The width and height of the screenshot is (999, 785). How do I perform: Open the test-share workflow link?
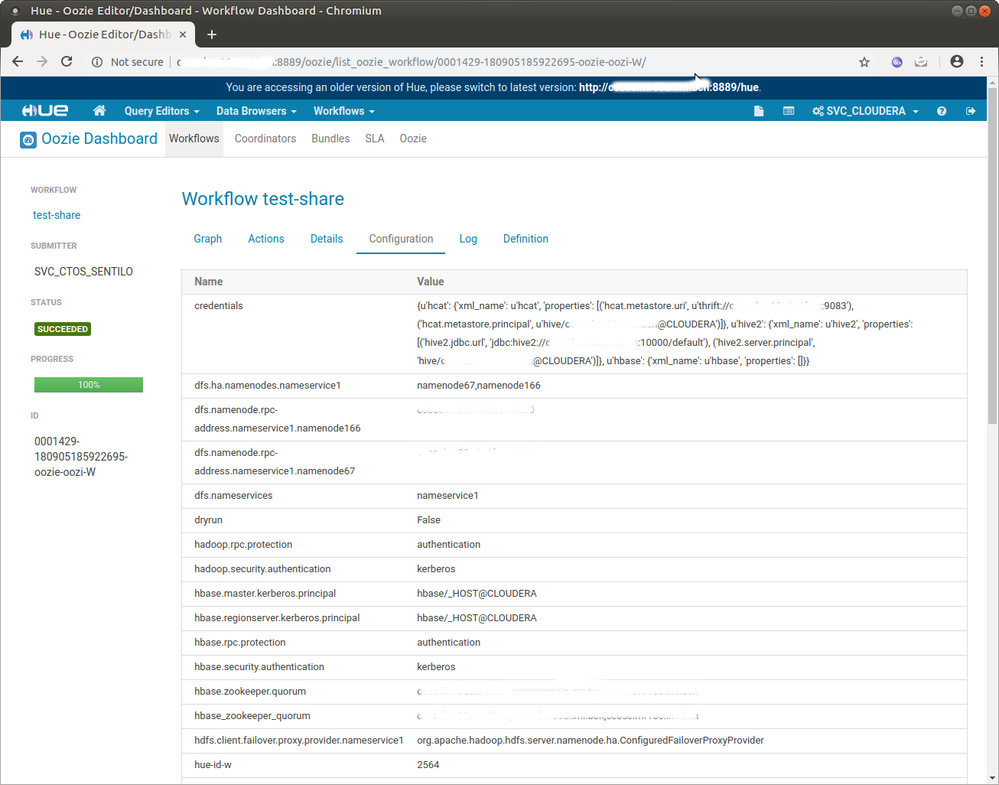click(56, 215)
